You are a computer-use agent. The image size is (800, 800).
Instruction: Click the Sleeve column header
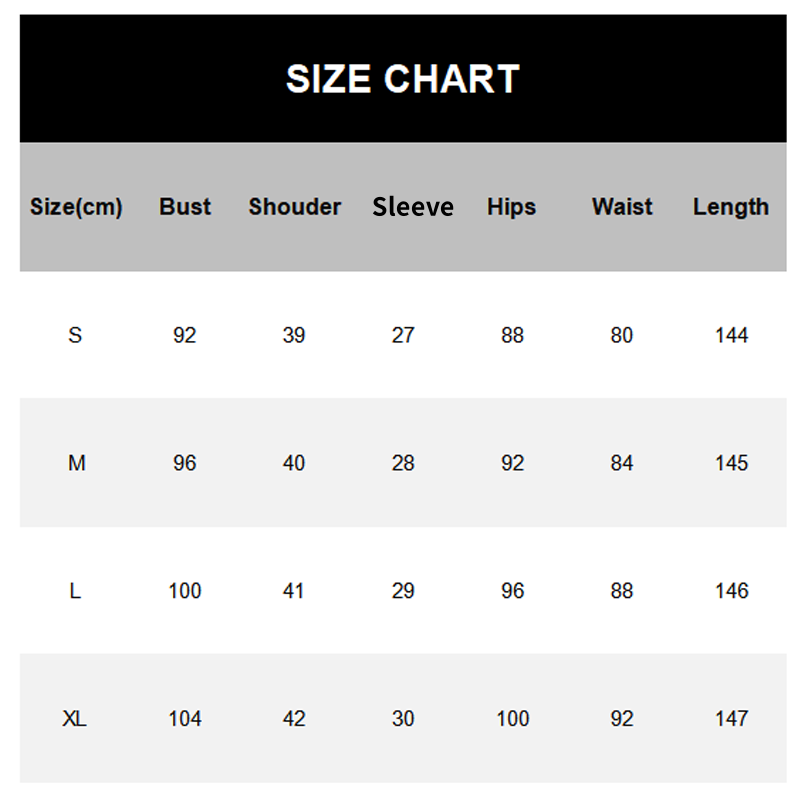click(x=412, y=207)
